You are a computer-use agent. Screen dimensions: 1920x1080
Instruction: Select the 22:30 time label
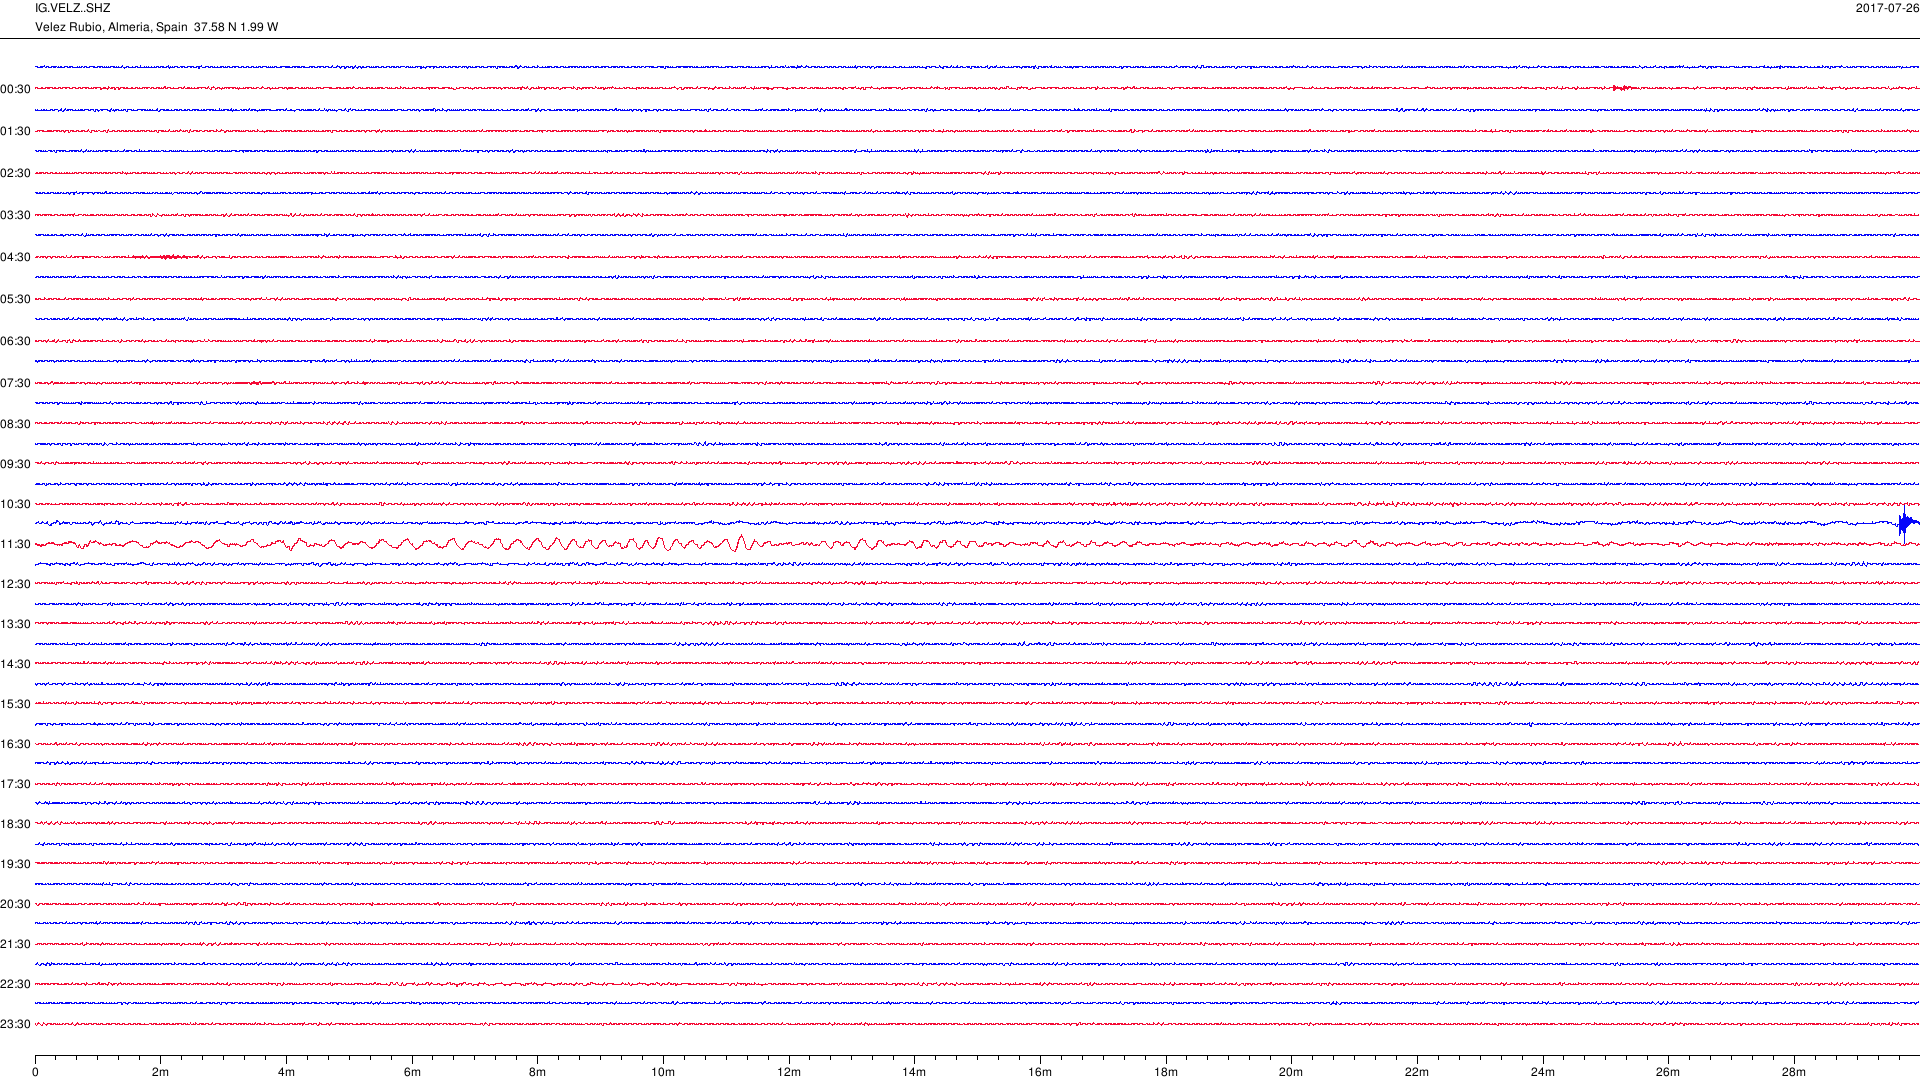(15, 984)
